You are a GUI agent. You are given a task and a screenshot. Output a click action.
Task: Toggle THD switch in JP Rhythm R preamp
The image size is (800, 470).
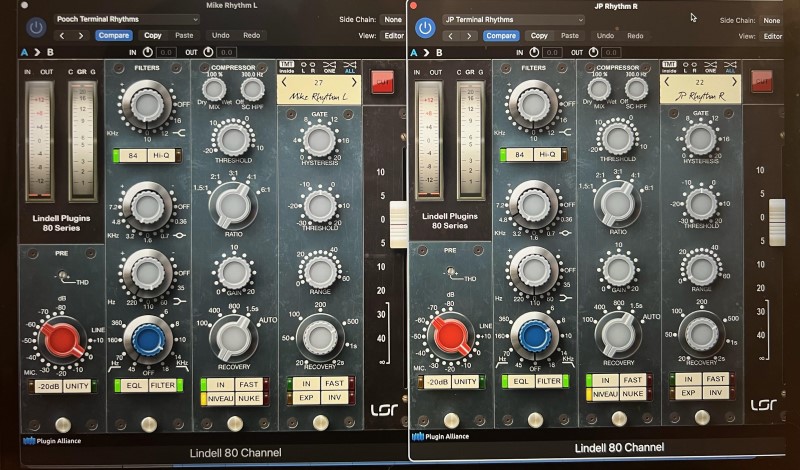[x=452, y=273]
